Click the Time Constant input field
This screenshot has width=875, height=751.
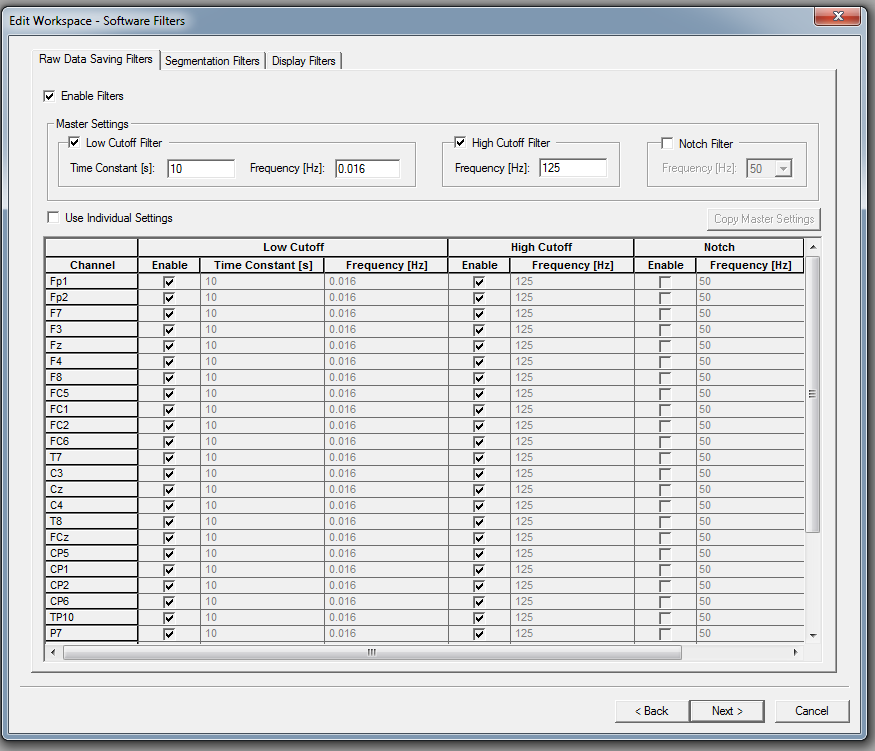click(201, 169)
